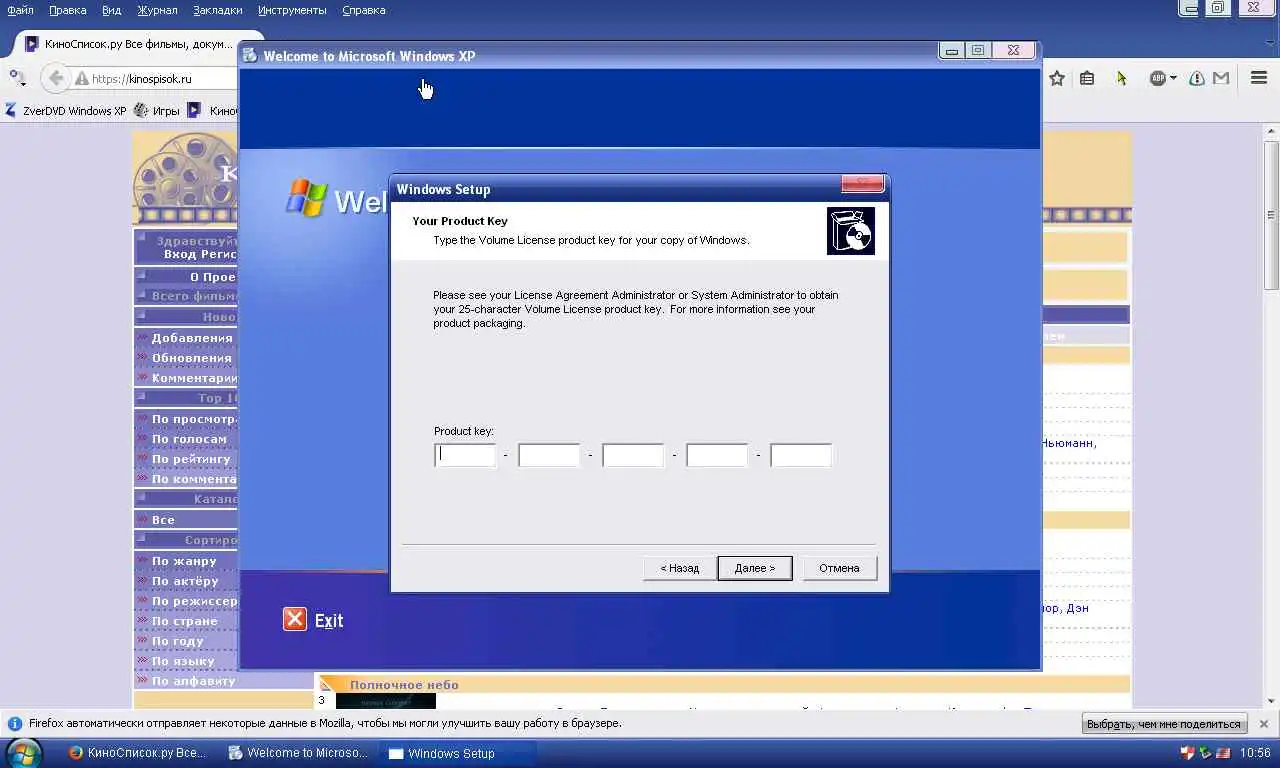Minimize the Welcome to Microsoft Windows XP window
The width and height of the screenshot is (1280, 768).
[951, 51]
